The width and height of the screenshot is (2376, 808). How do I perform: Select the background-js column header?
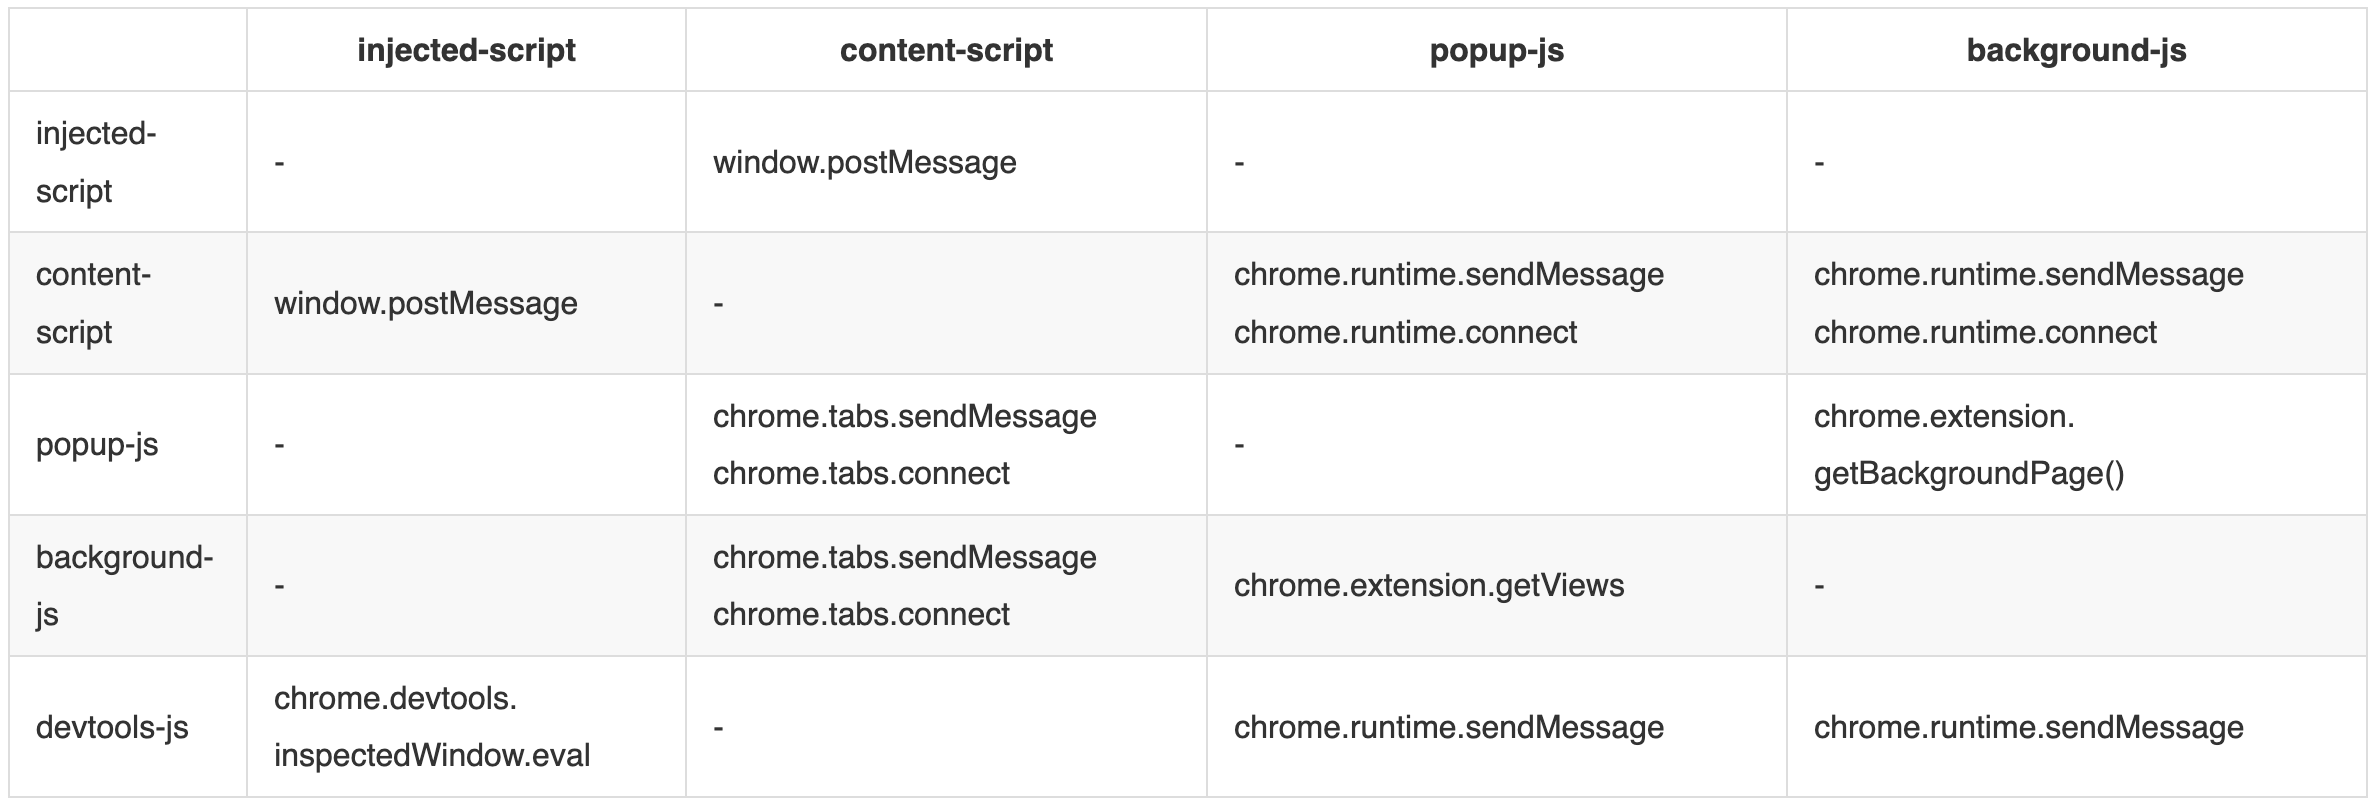point(2076,50)
